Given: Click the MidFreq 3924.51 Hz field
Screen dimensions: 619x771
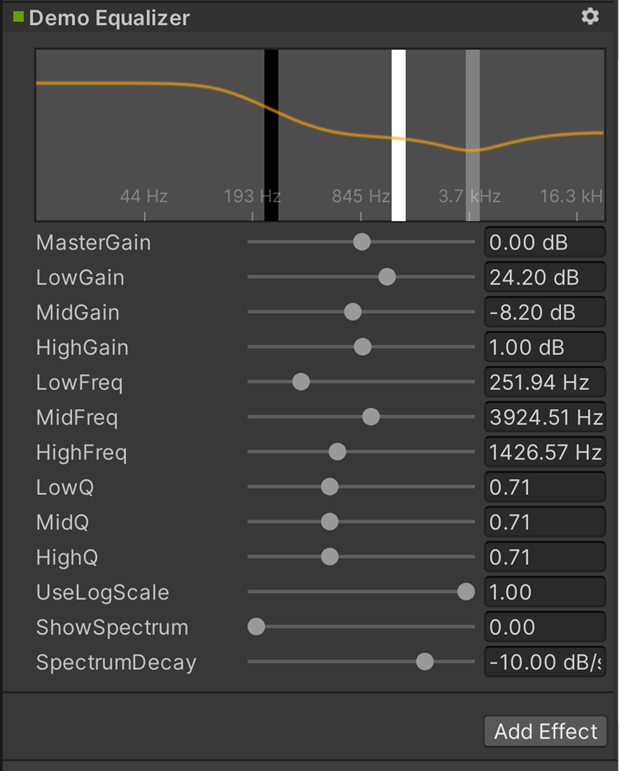Looking at the screenshot, I should click(x=544, y=417).
